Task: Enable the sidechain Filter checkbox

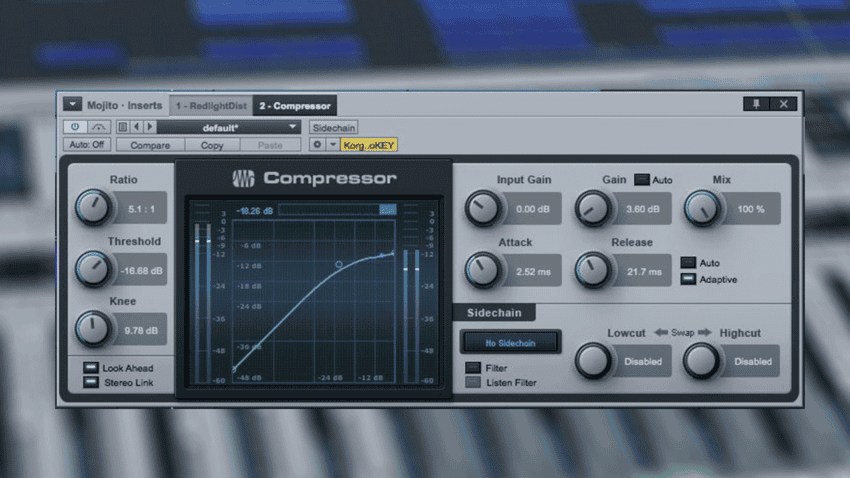Action: point(473,367)
